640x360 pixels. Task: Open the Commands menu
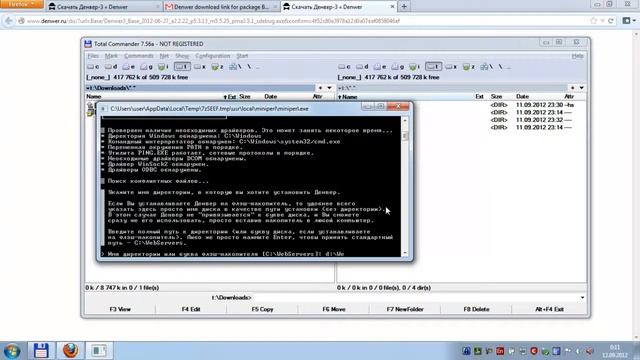coord(139,56)
